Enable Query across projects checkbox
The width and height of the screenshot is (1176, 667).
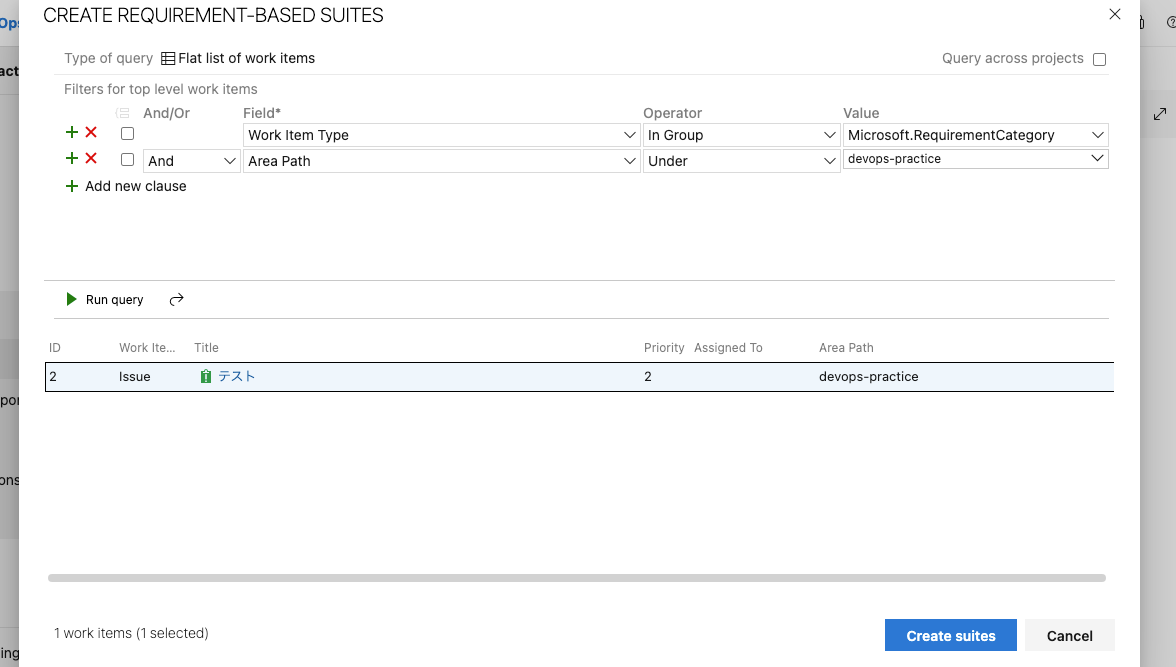click(1099, 59)
